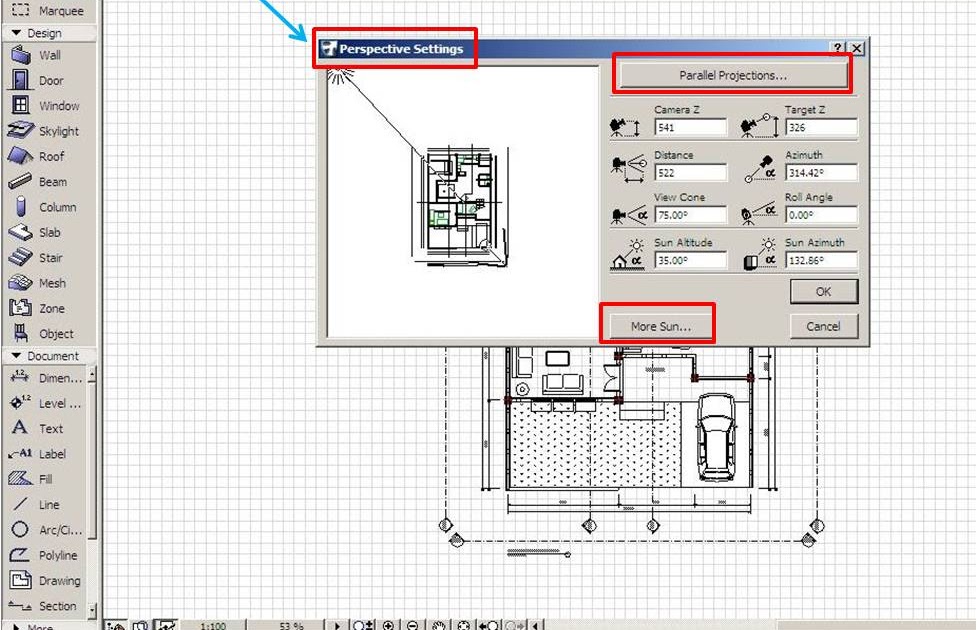Select the Dimension tool

(45, 378)
